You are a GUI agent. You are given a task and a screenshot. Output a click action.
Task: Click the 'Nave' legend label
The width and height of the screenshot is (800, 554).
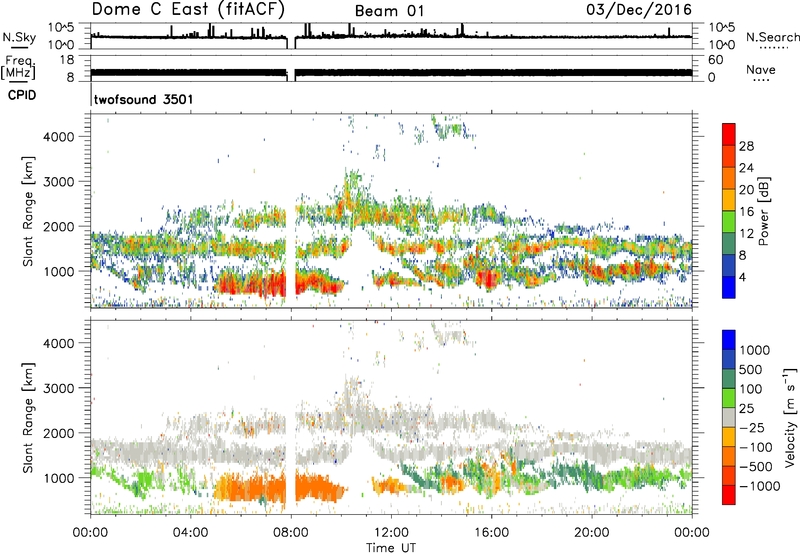[760, 70]
